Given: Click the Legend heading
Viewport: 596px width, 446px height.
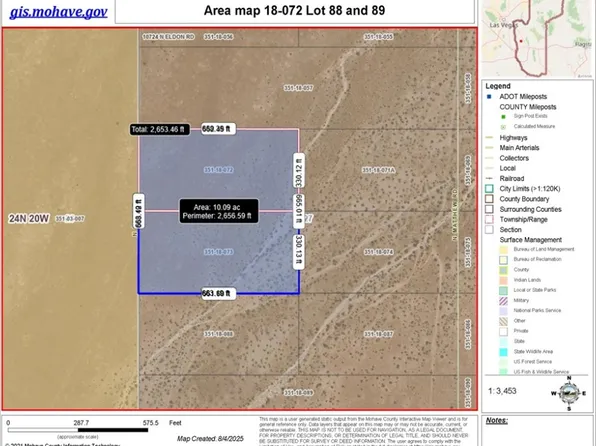Looking at the screenshot, I should click(498, 86).
